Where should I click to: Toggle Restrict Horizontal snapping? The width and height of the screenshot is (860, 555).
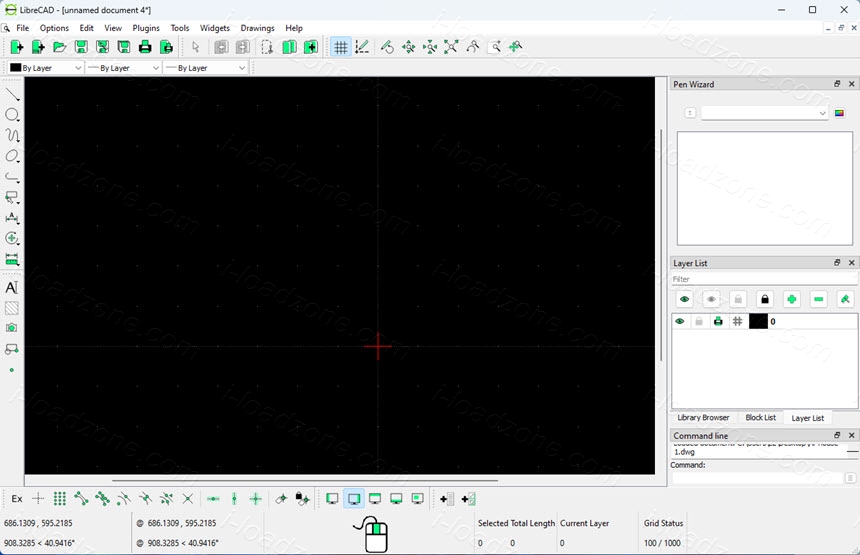tap(213, 499)
